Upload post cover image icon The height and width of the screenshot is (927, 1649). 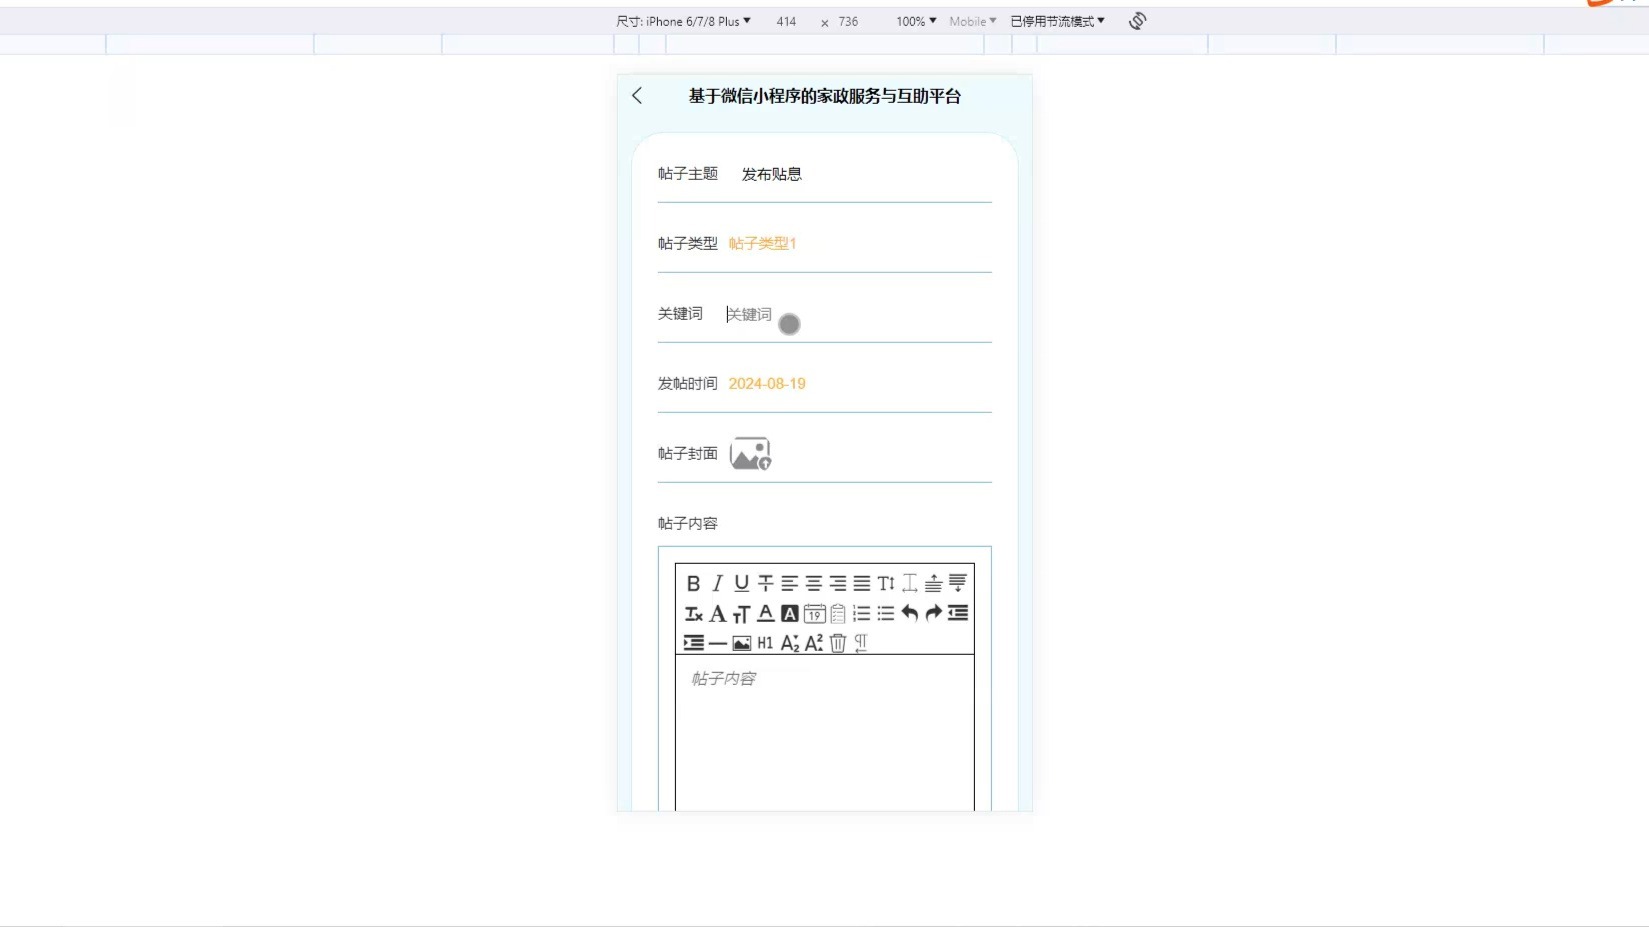pyautogui.click(x=750, y=454)
